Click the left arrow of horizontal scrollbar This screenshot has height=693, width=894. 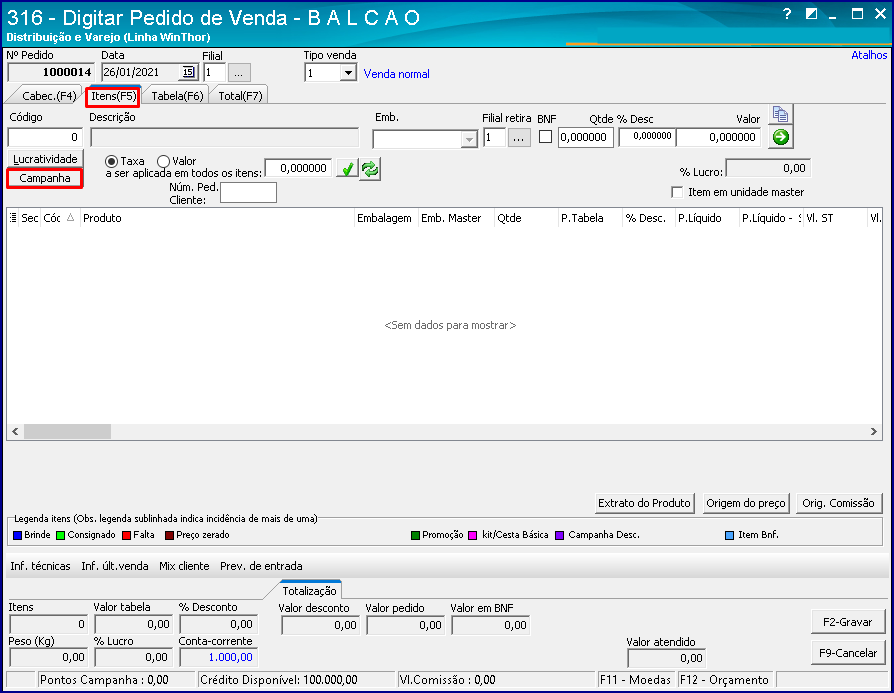15,432
